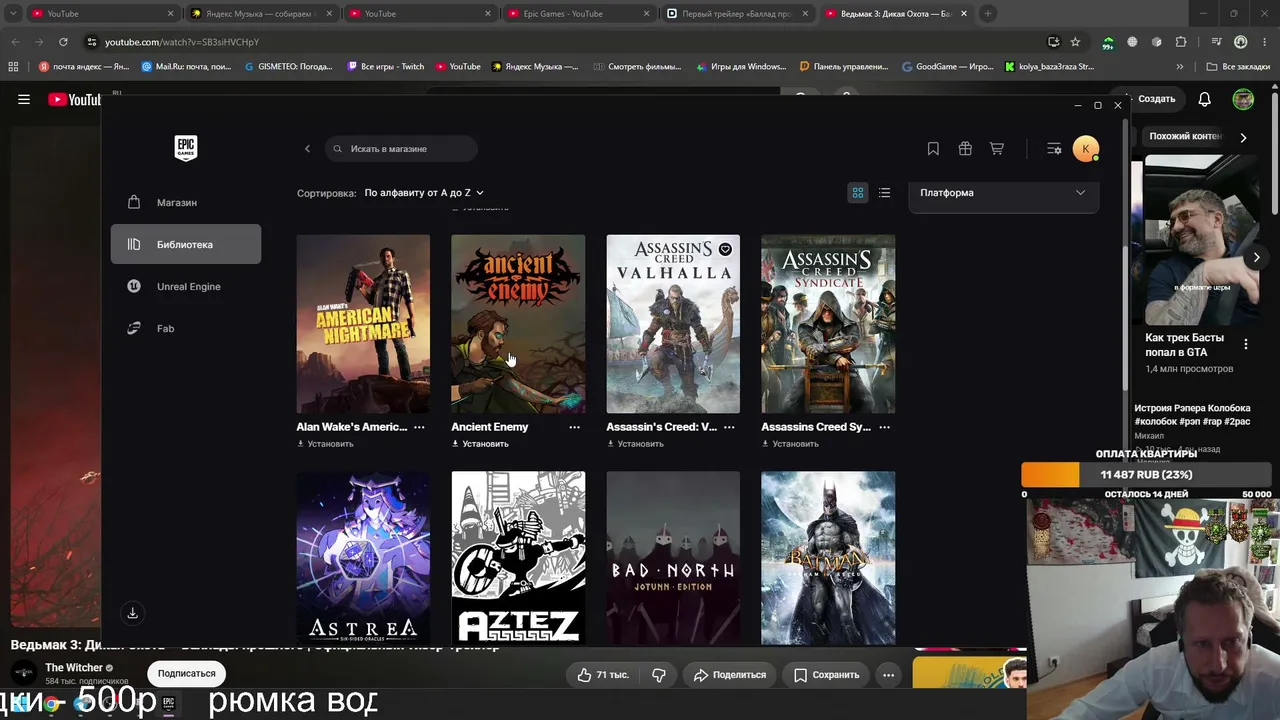Open the Aztez game cover
Image resolution: width=1280 pixels, height=720 pixels.
pos(518,558)
